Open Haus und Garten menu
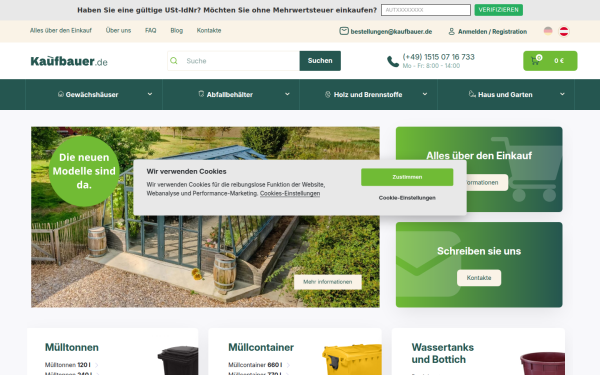 (x=506, y=95)
